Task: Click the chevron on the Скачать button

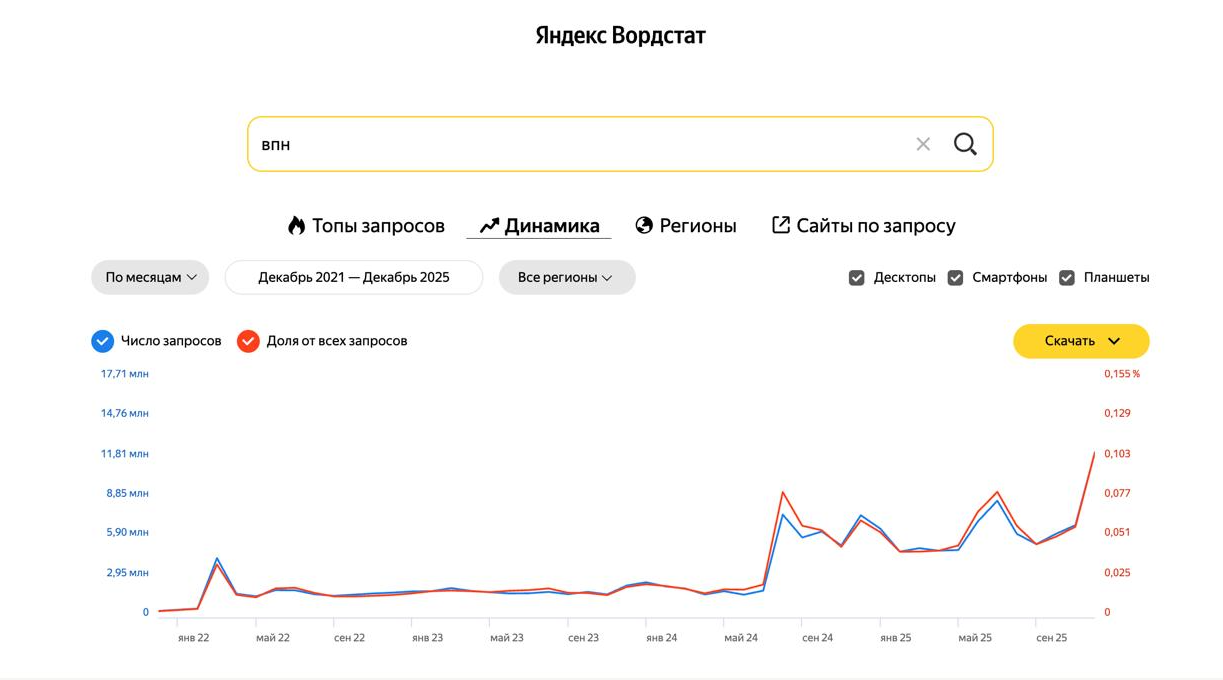Action: [1115, 341]
